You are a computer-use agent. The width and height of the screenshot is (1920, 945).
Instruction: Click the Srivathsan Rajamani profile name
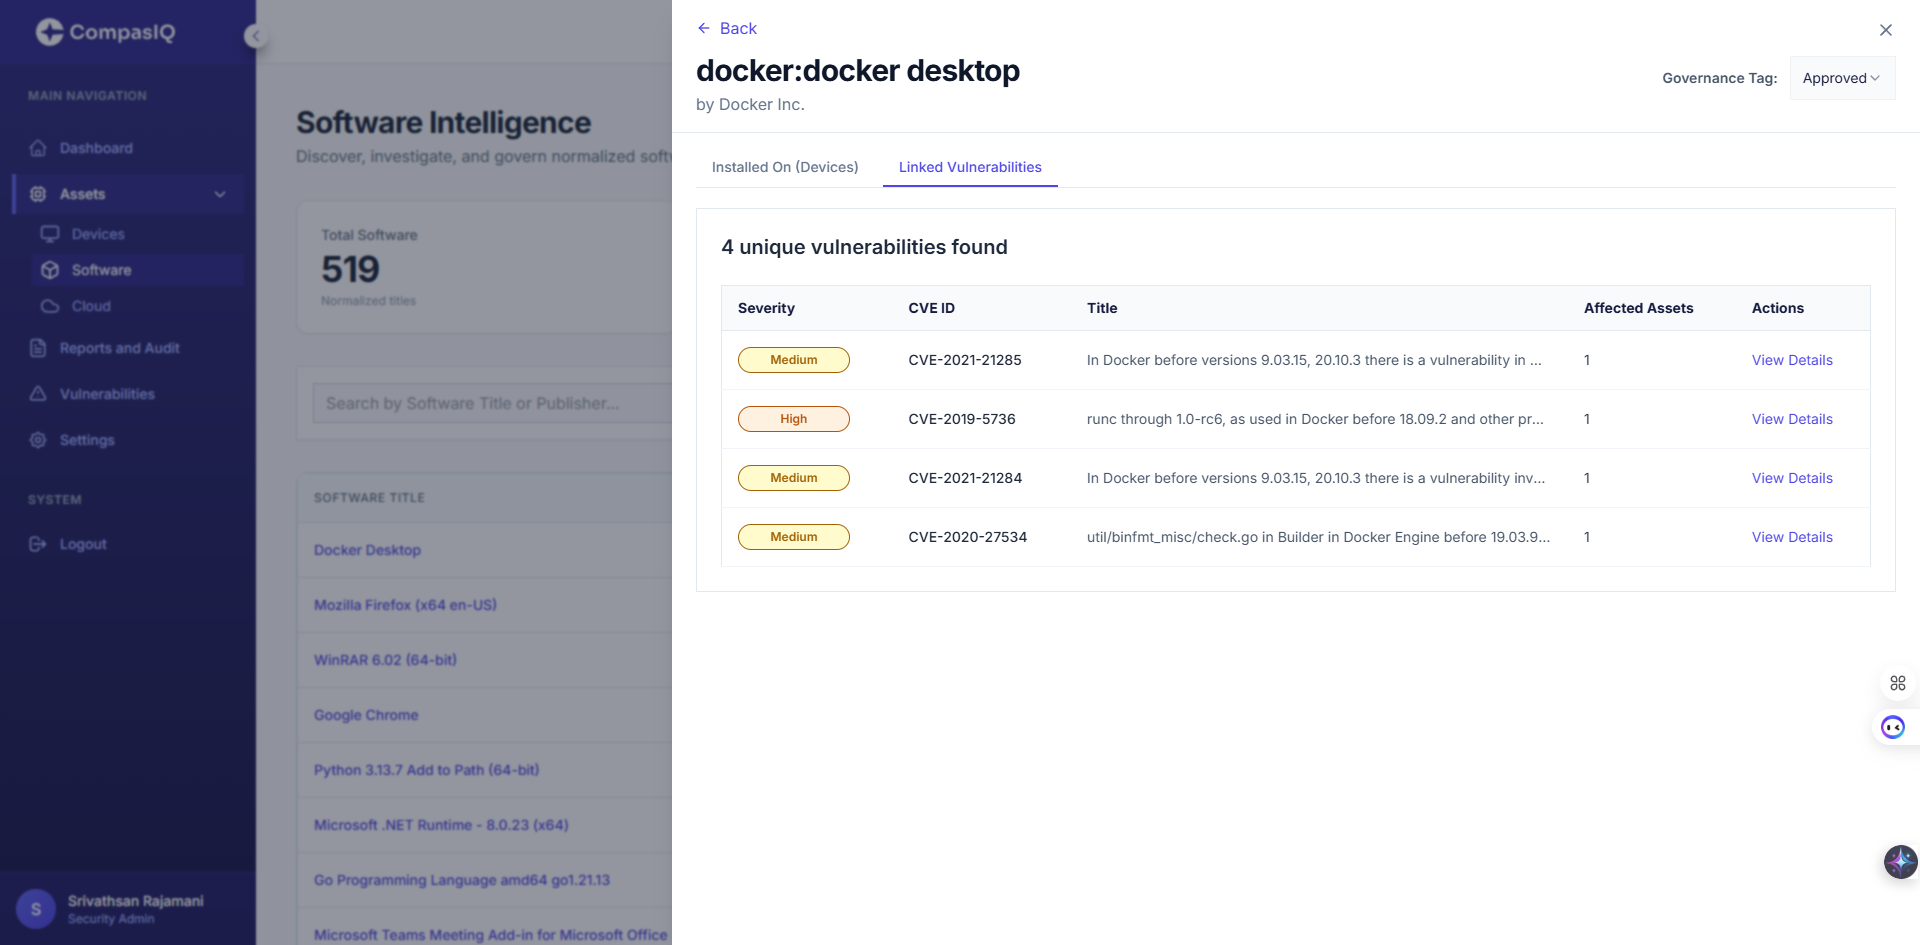point(136,901)
